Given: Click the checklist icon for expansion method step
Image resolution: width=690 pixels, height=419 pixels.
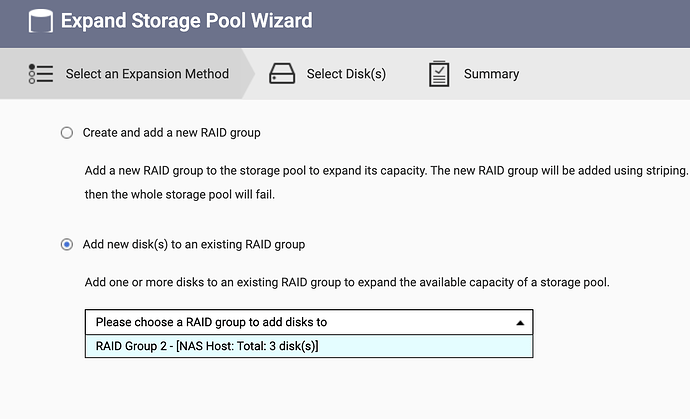Looking at the screenshot, I should coord(40,74).
